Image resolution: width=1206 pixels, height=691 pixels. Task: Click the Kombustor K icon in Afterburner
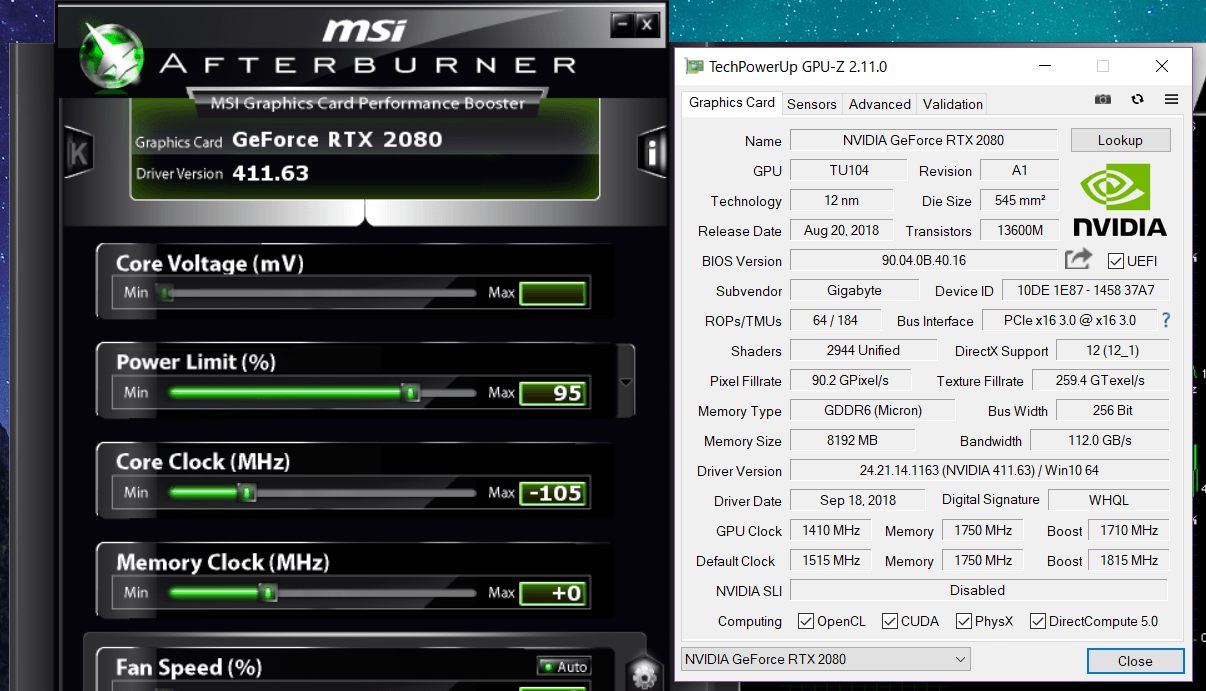[x=78, y=153]
